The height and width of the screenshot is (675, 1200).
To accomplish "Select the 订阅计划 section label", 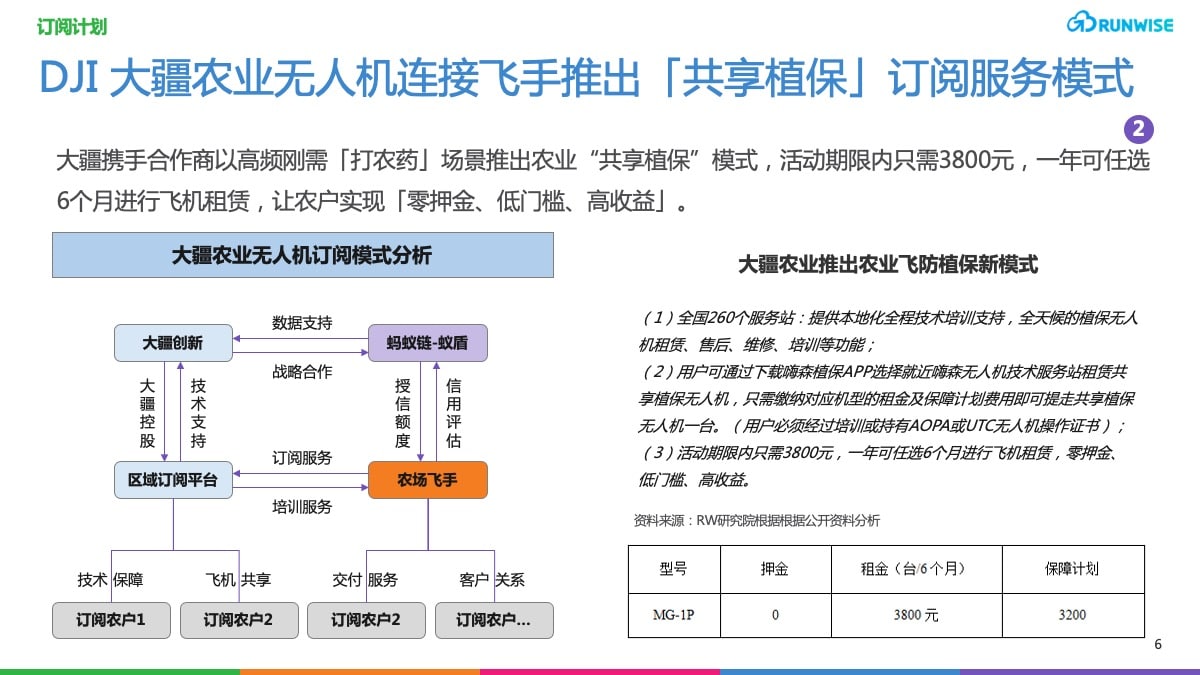I will [x=72, y=28].
